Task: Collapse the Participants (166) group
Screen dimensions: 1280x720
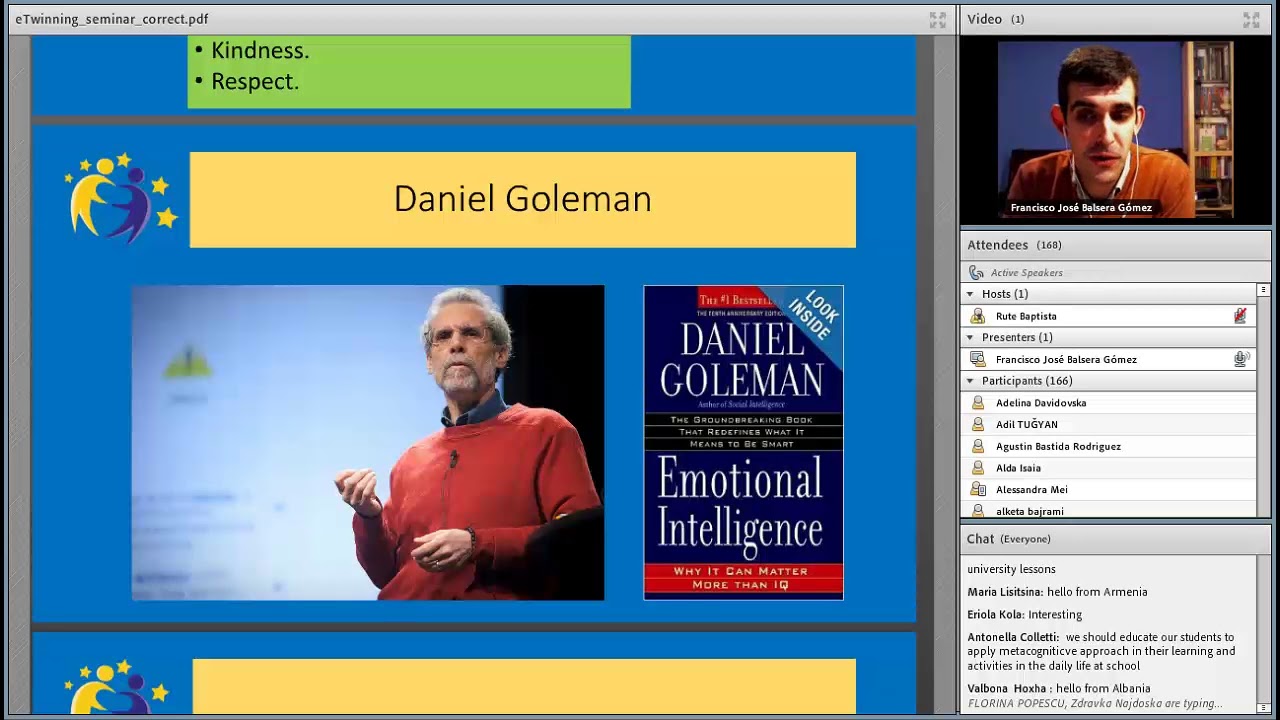Action: click(970, 381)
